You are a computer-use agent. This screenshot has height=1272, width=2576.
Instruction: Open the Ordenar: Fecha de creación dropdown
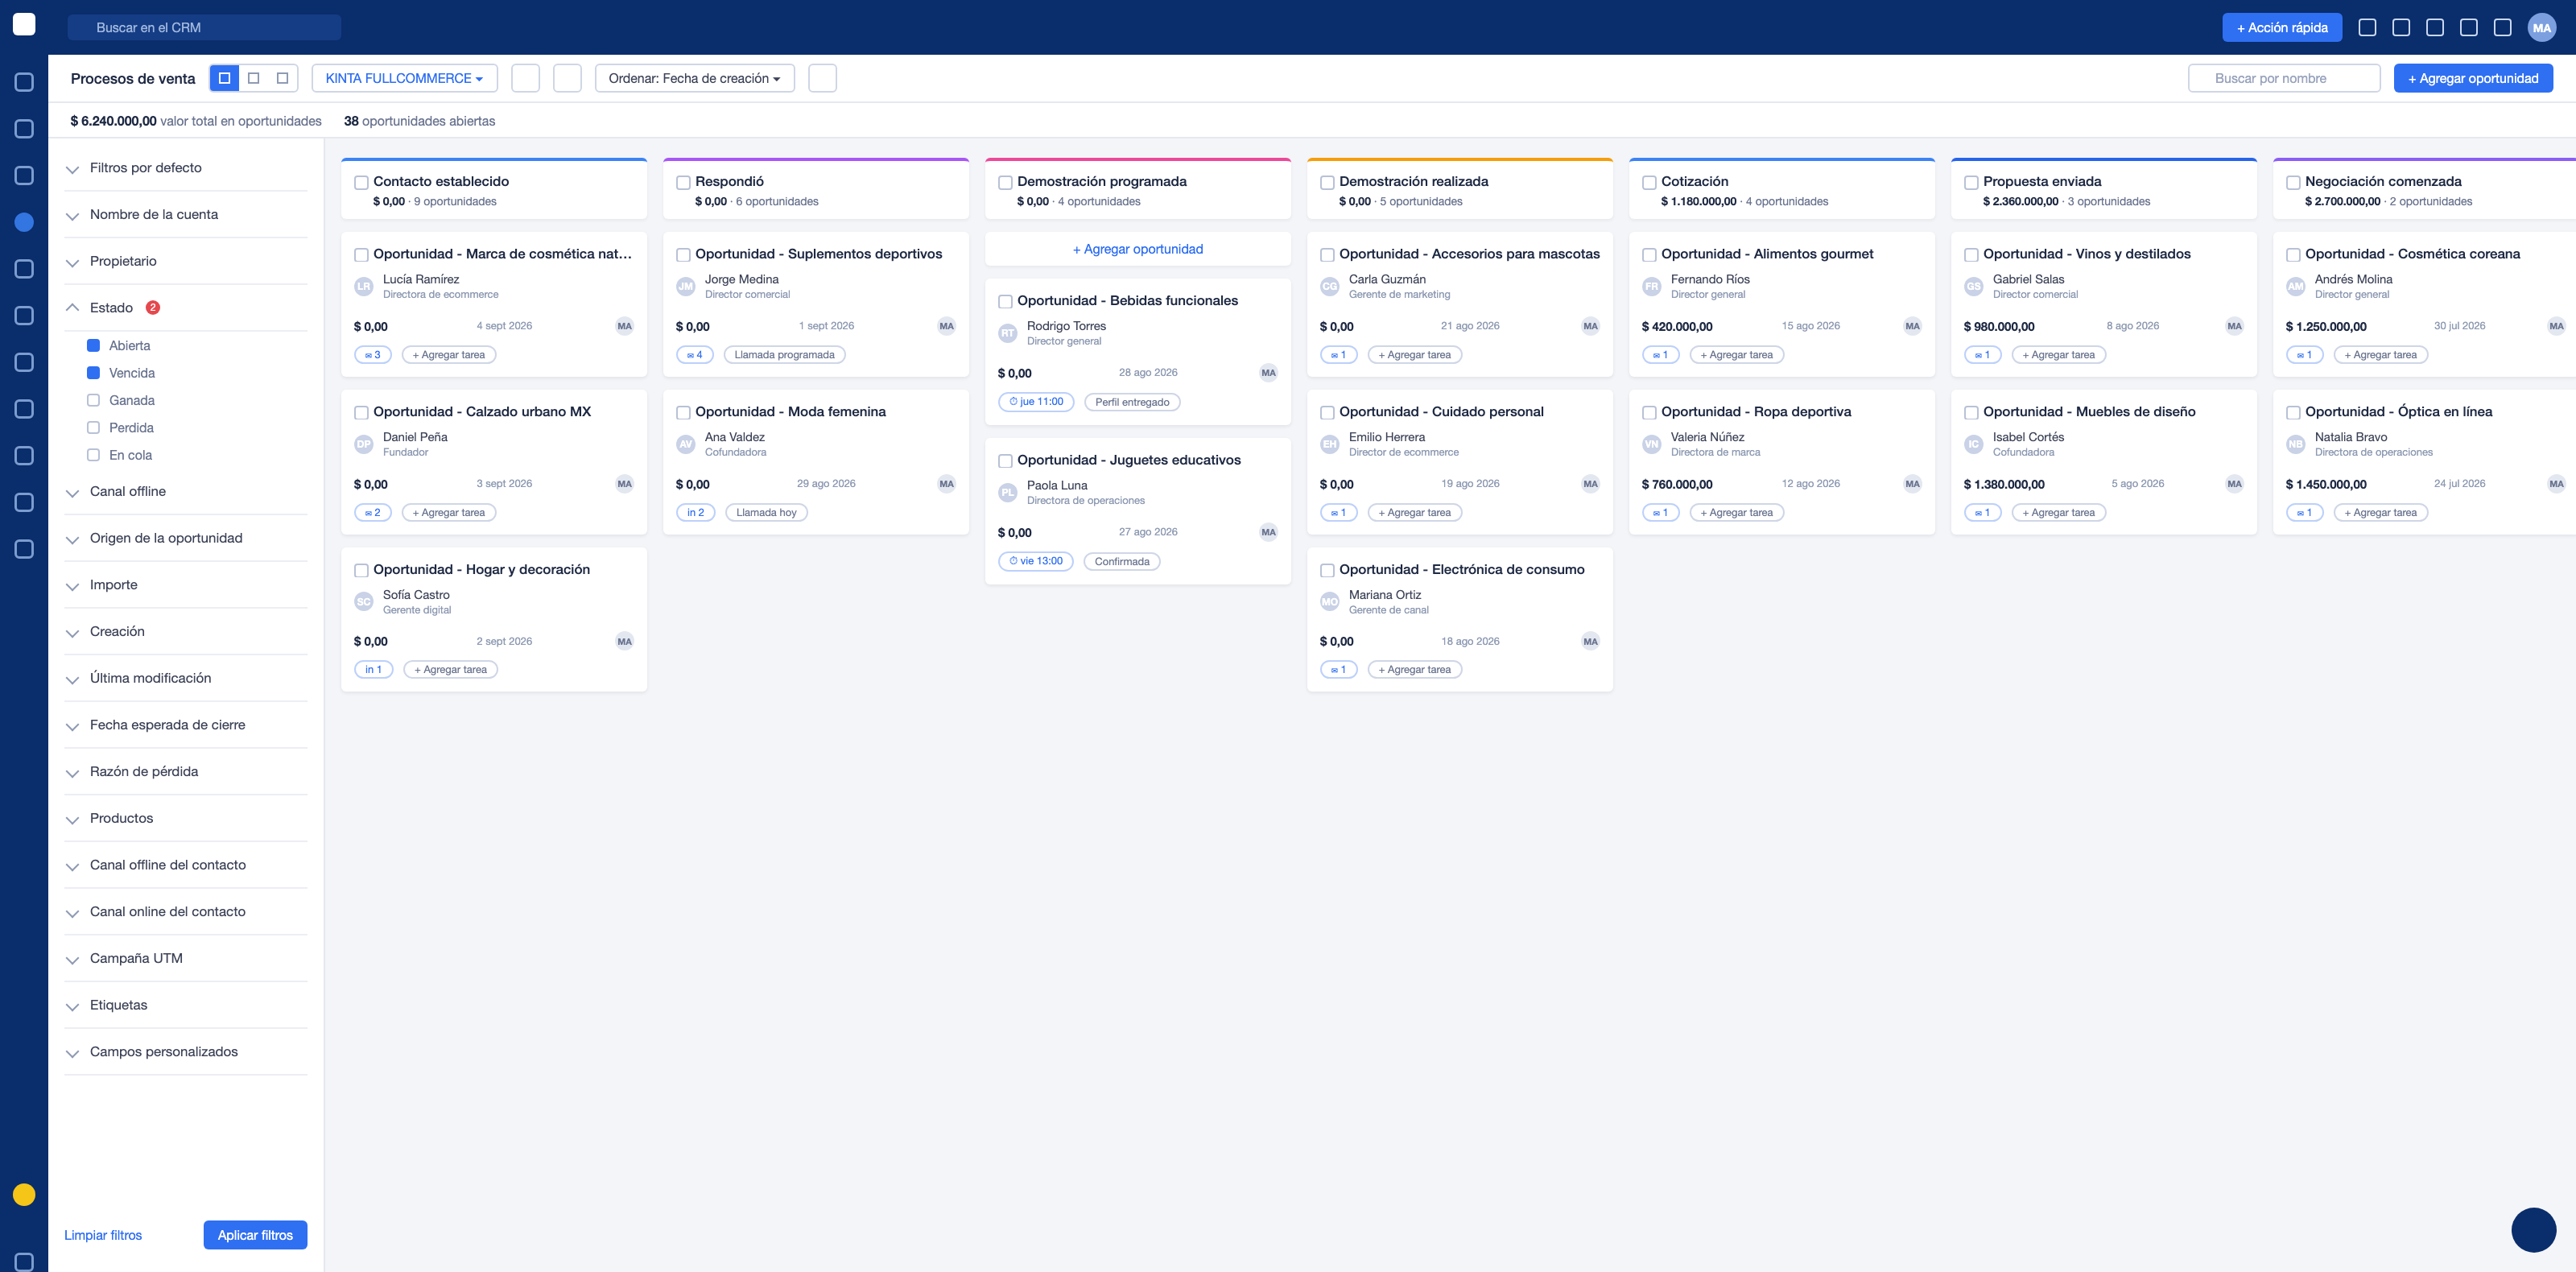(x=694, y=78)
